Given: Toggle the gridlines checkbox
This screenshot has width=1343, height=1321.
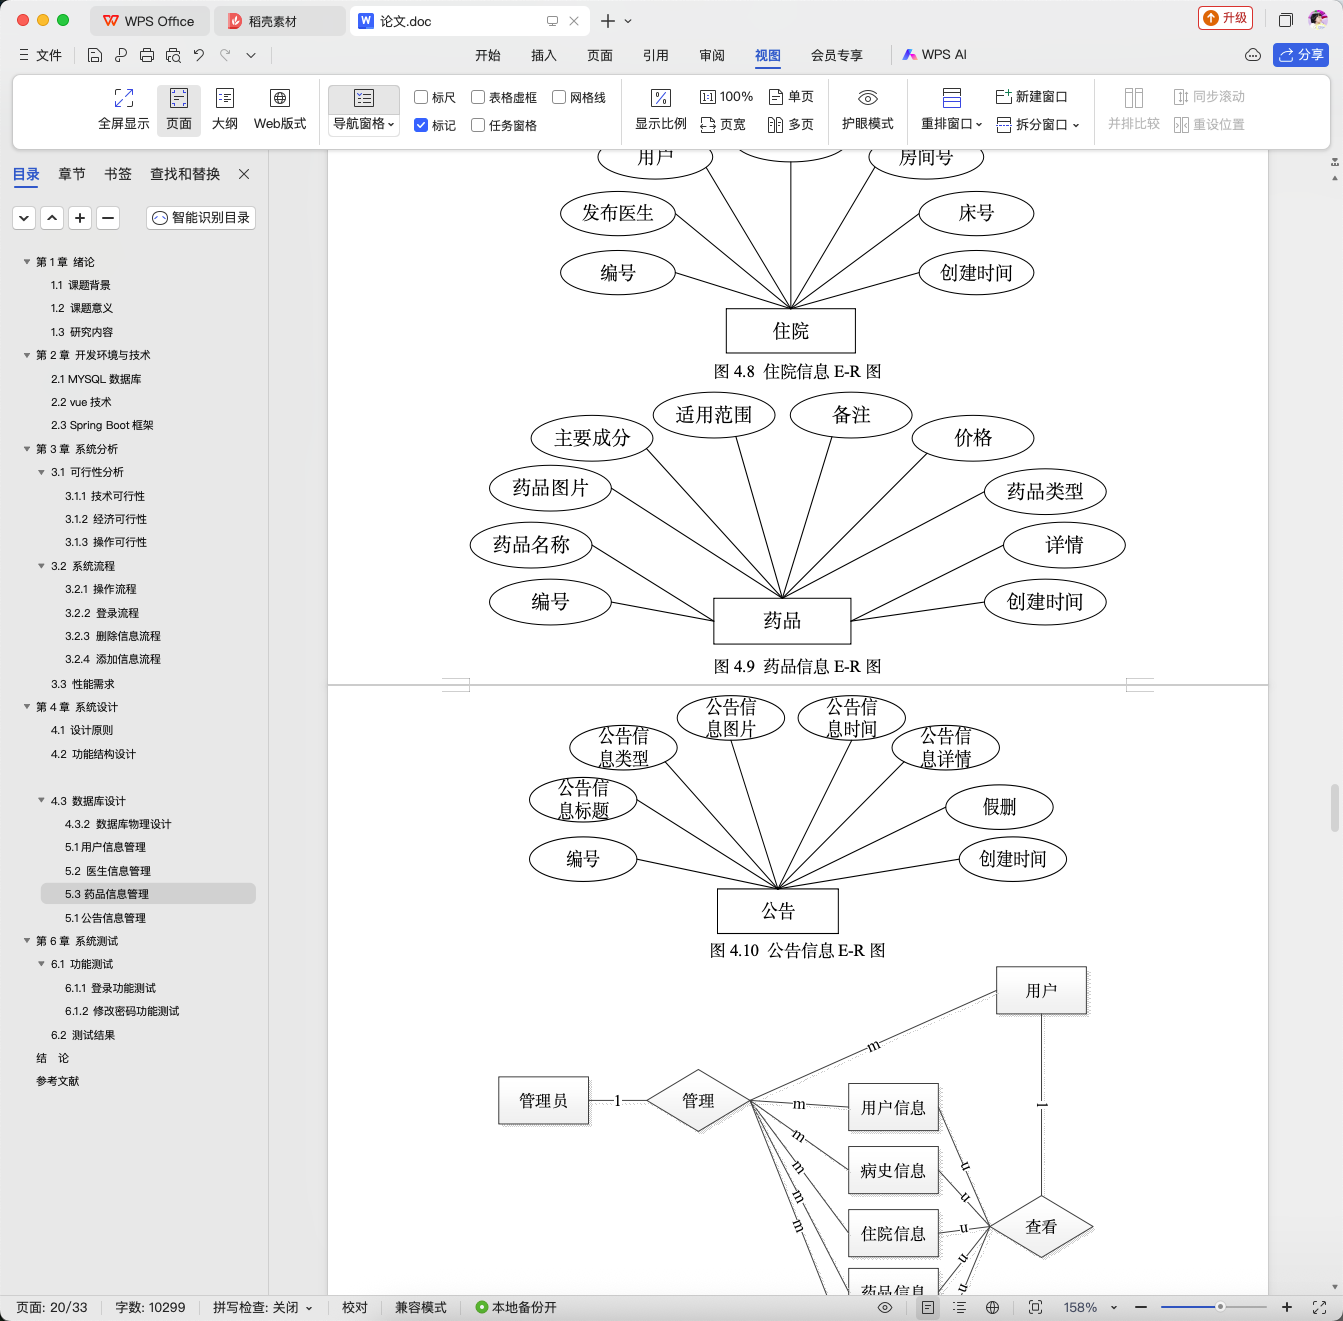Looking at the screenshot, I should pyautogui.click(x=559, y=97).
